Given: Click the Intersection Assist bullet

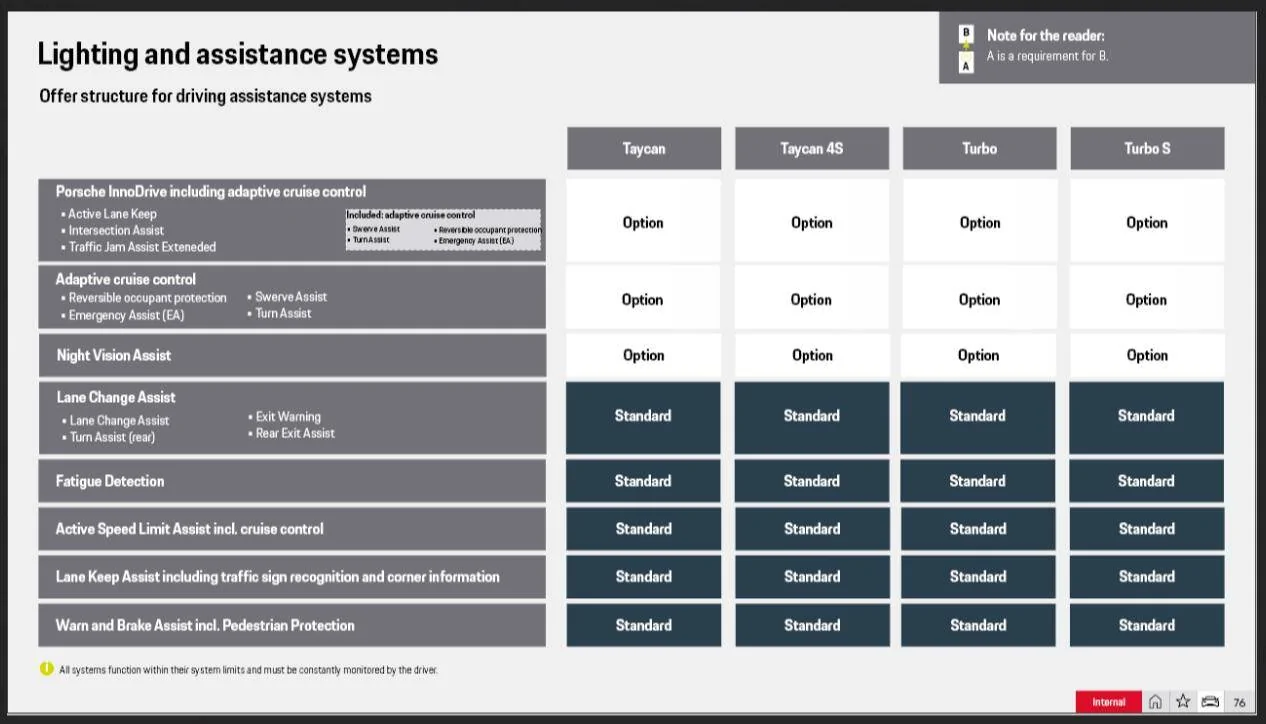Looking at the screenshot, I should (112, 230).
